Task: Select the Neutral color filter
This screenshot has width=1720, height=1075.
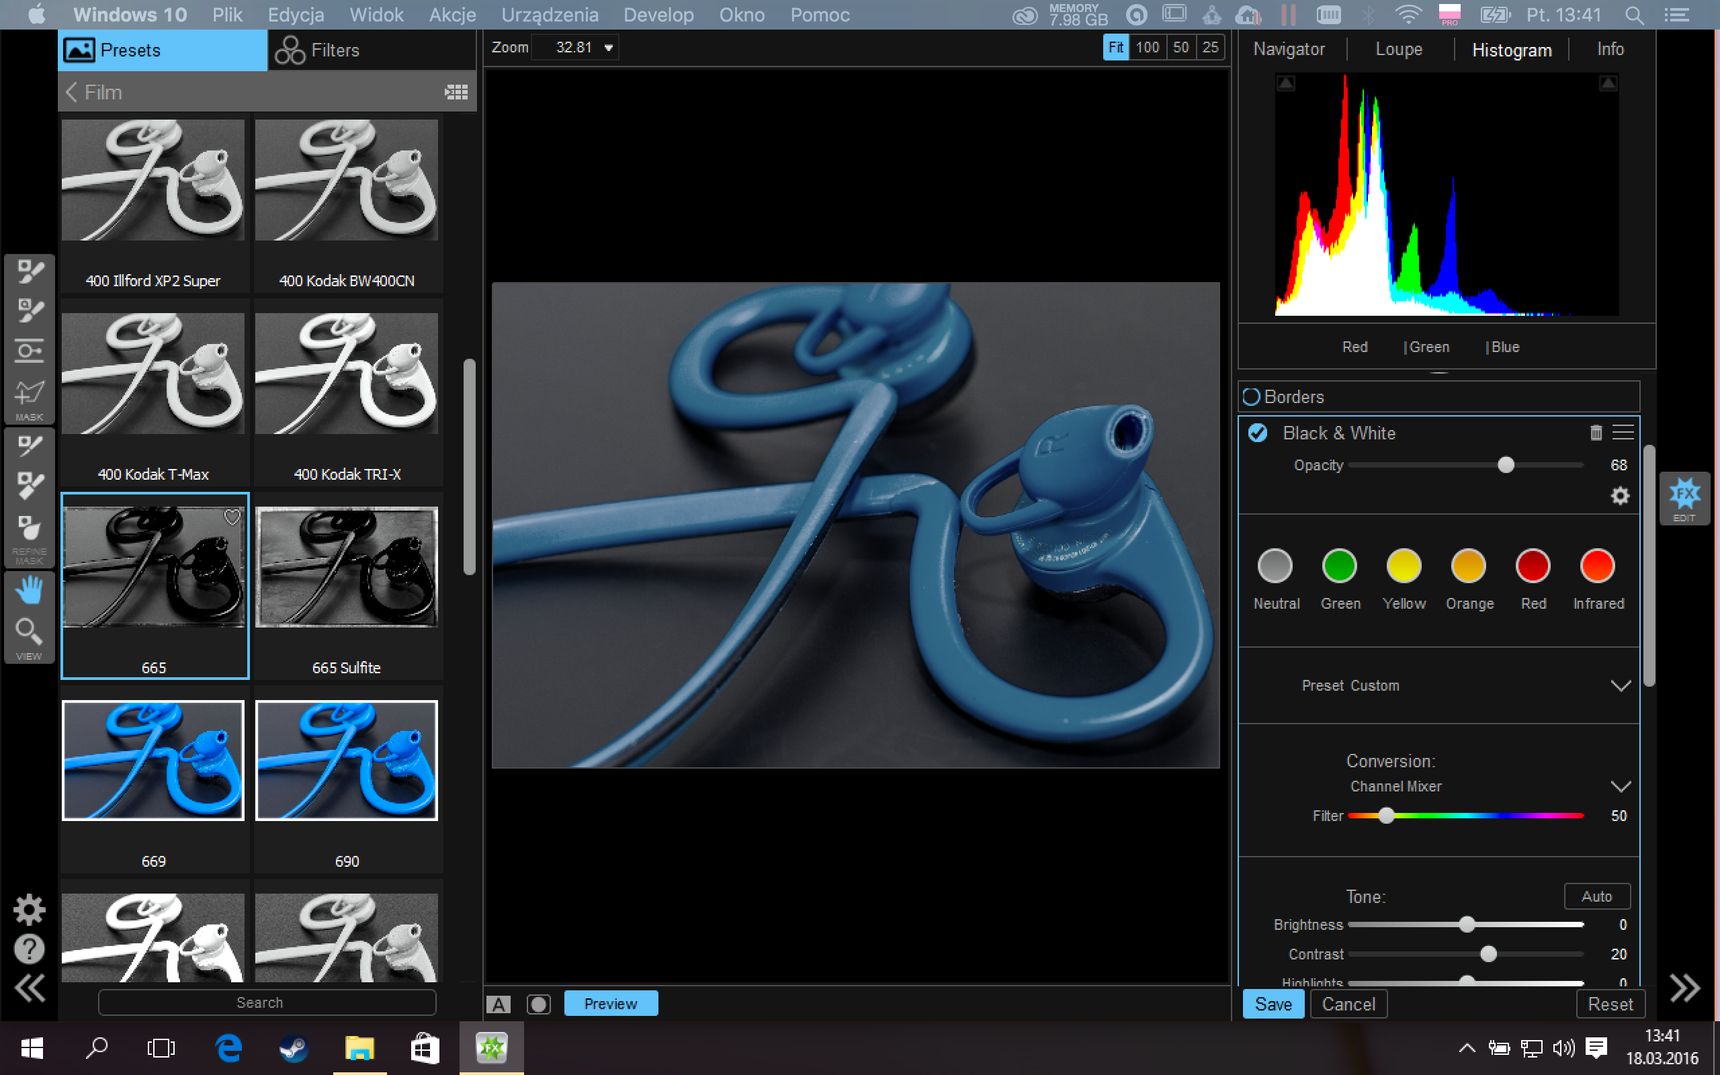Action: click(1275, 566)
